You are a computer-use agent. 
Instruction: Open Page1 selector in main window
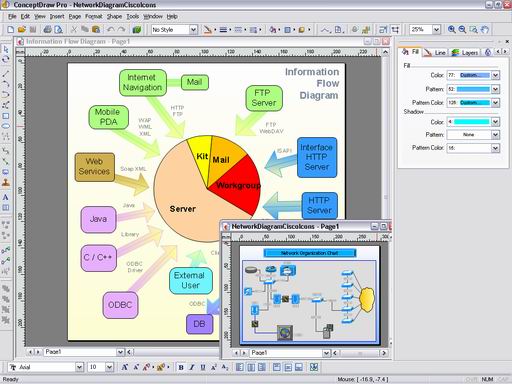tap(120, 352)
